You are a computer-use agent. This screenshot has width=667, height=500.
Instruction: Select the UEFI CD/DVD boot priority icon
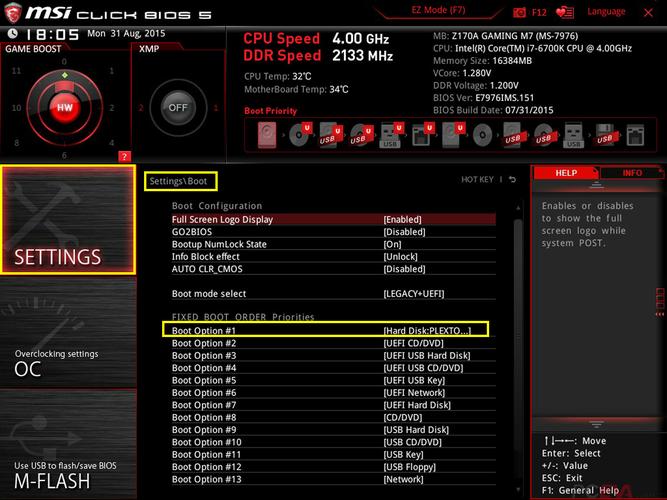click(300, 135)
